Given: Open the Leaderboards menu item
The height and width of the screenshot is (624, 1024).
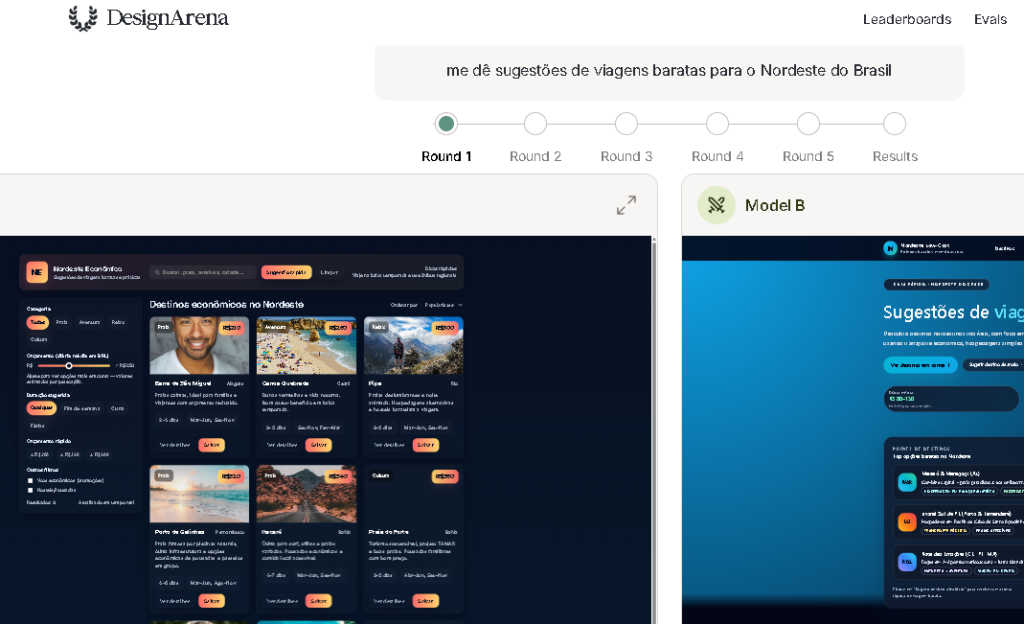Looking at the screenshot, I should coord(907,19).
